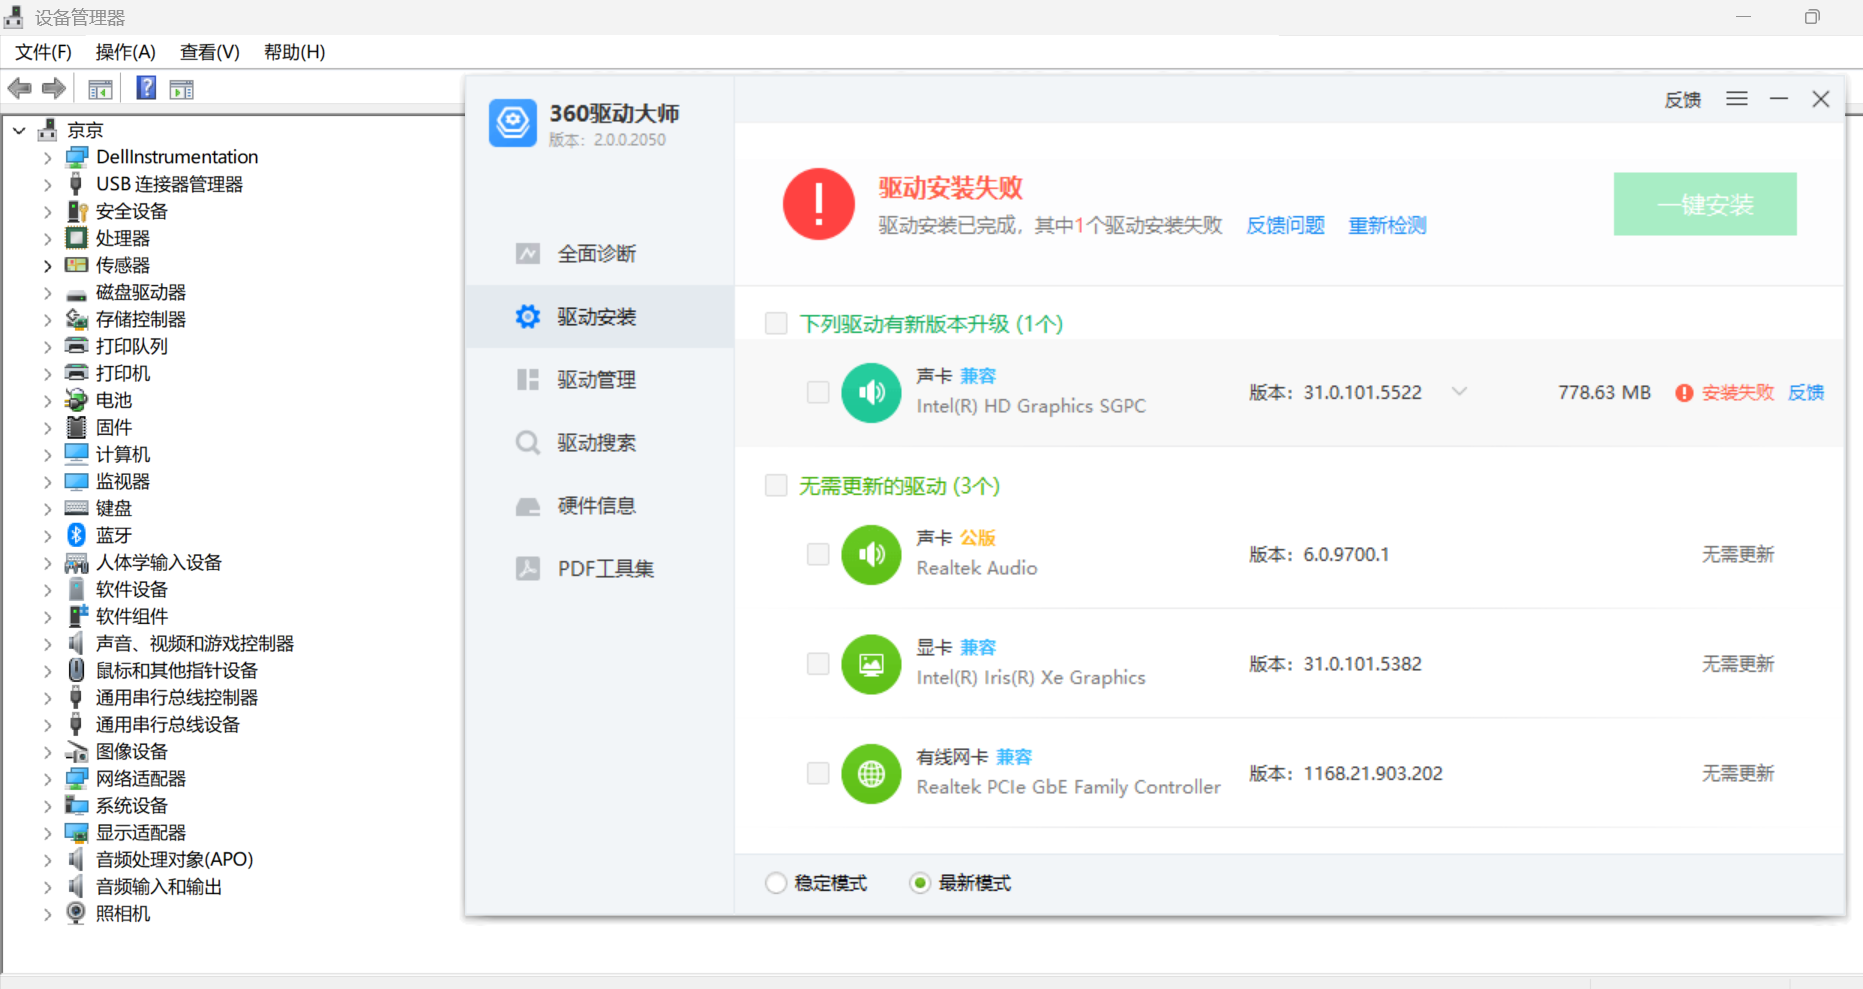Select the 音频处理对象(APO) tree item
1863x989 pixels.
[174, 859]
